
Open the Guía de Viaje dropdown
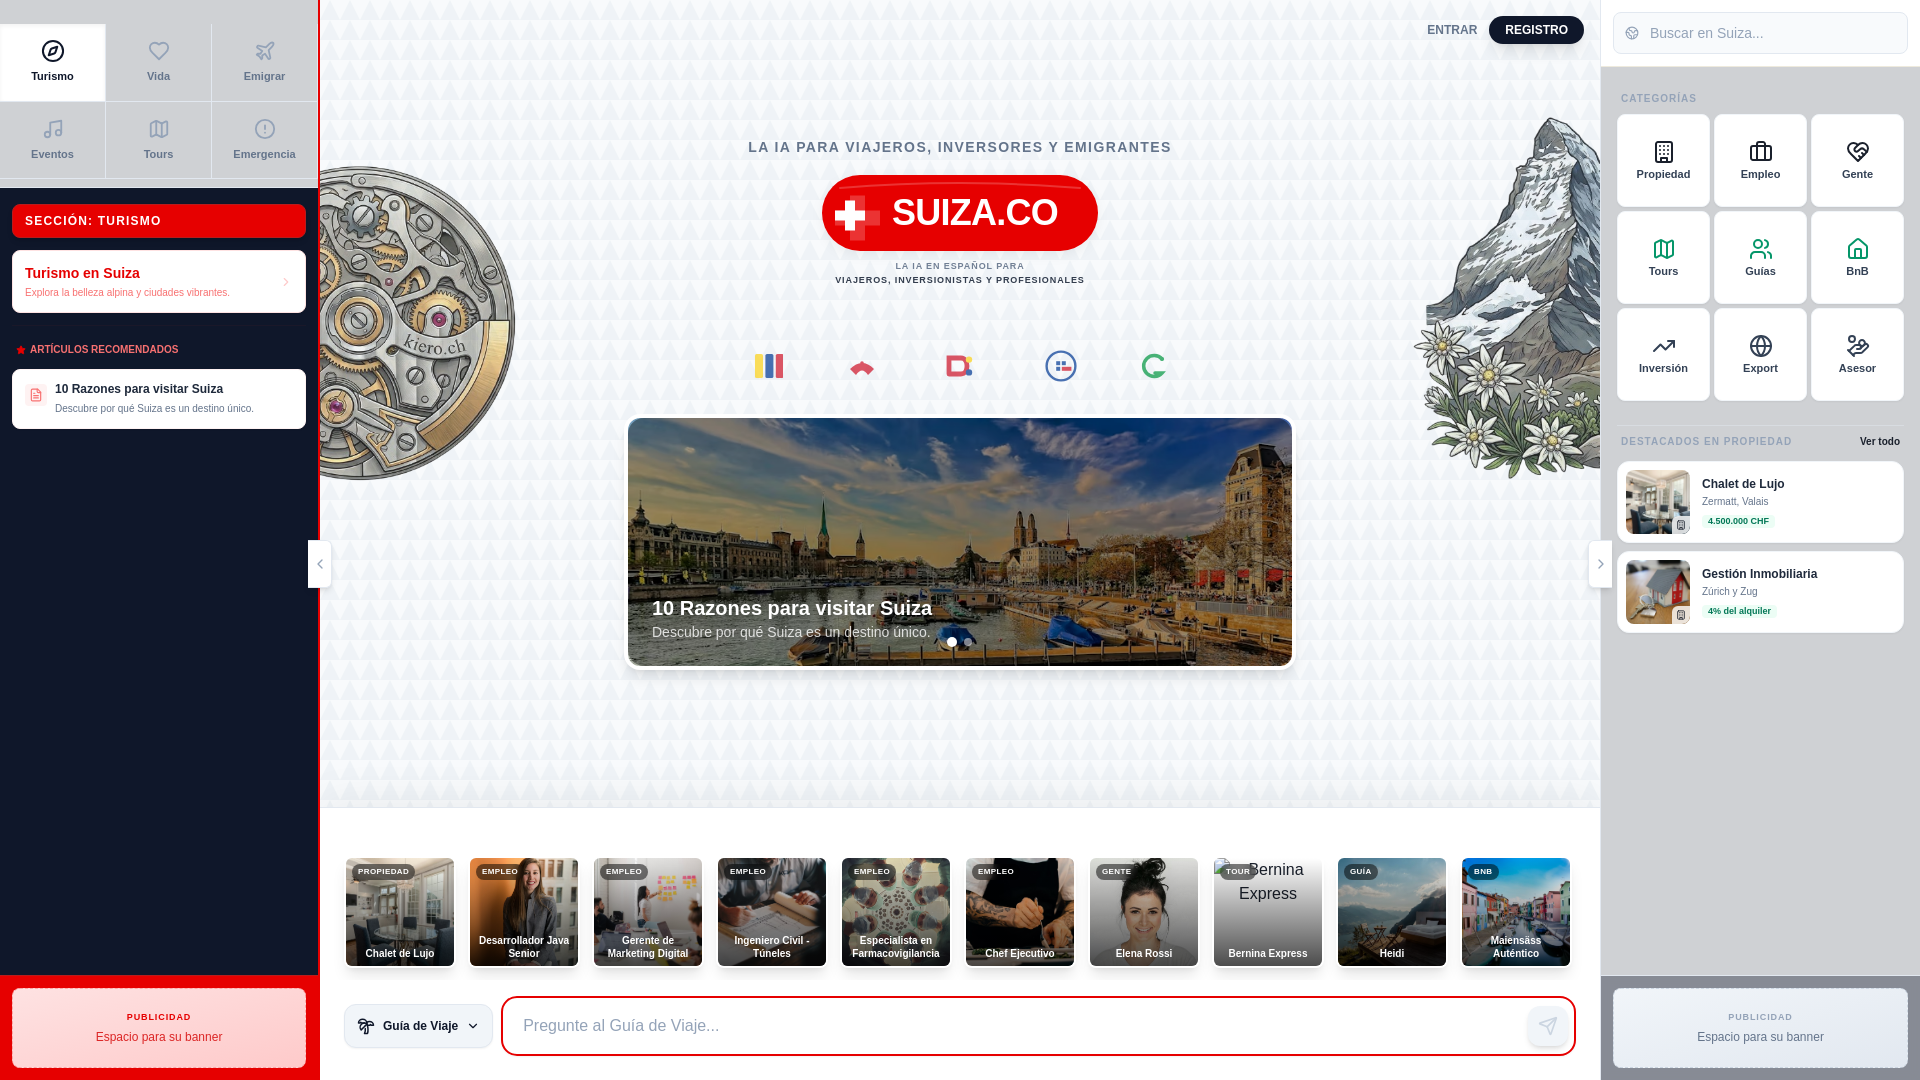[x=418, y=1026]
